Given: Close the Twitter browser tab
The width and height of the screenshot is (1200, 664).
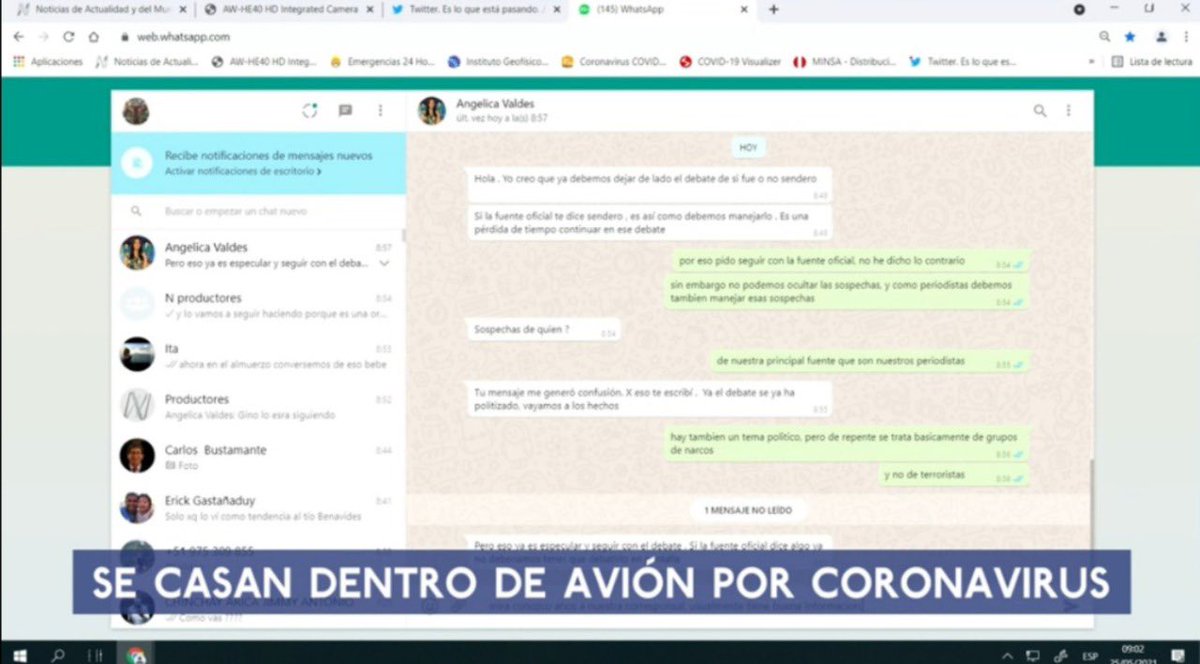Looking at the screenshot, I should pyautogui.click(x=557, y=9).
